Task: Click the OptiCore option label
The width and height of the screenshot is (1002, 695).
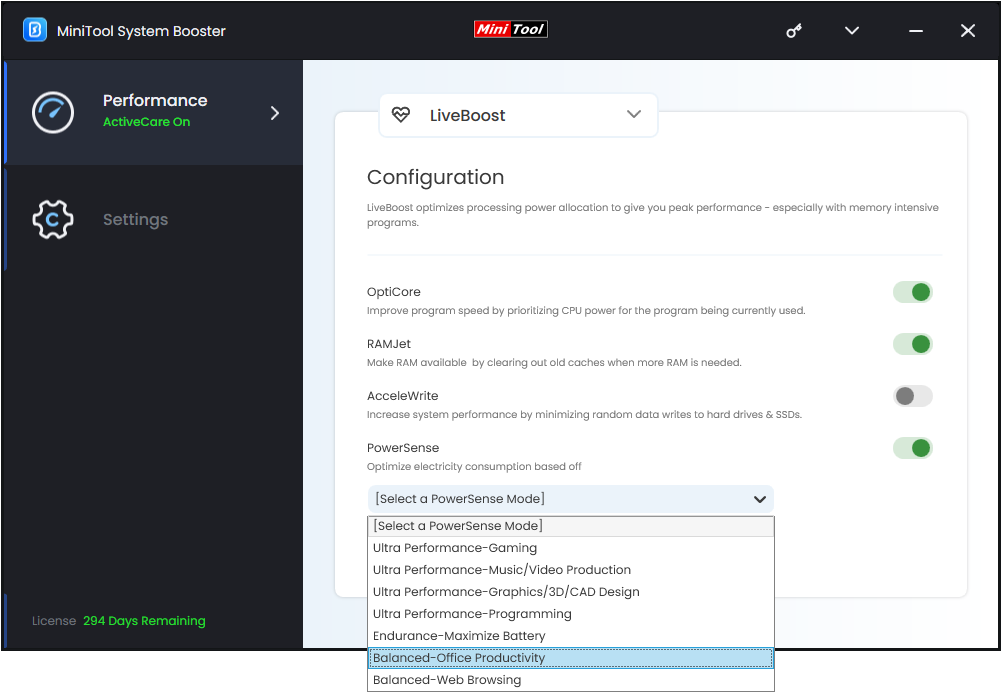Action: pos(394,292)
